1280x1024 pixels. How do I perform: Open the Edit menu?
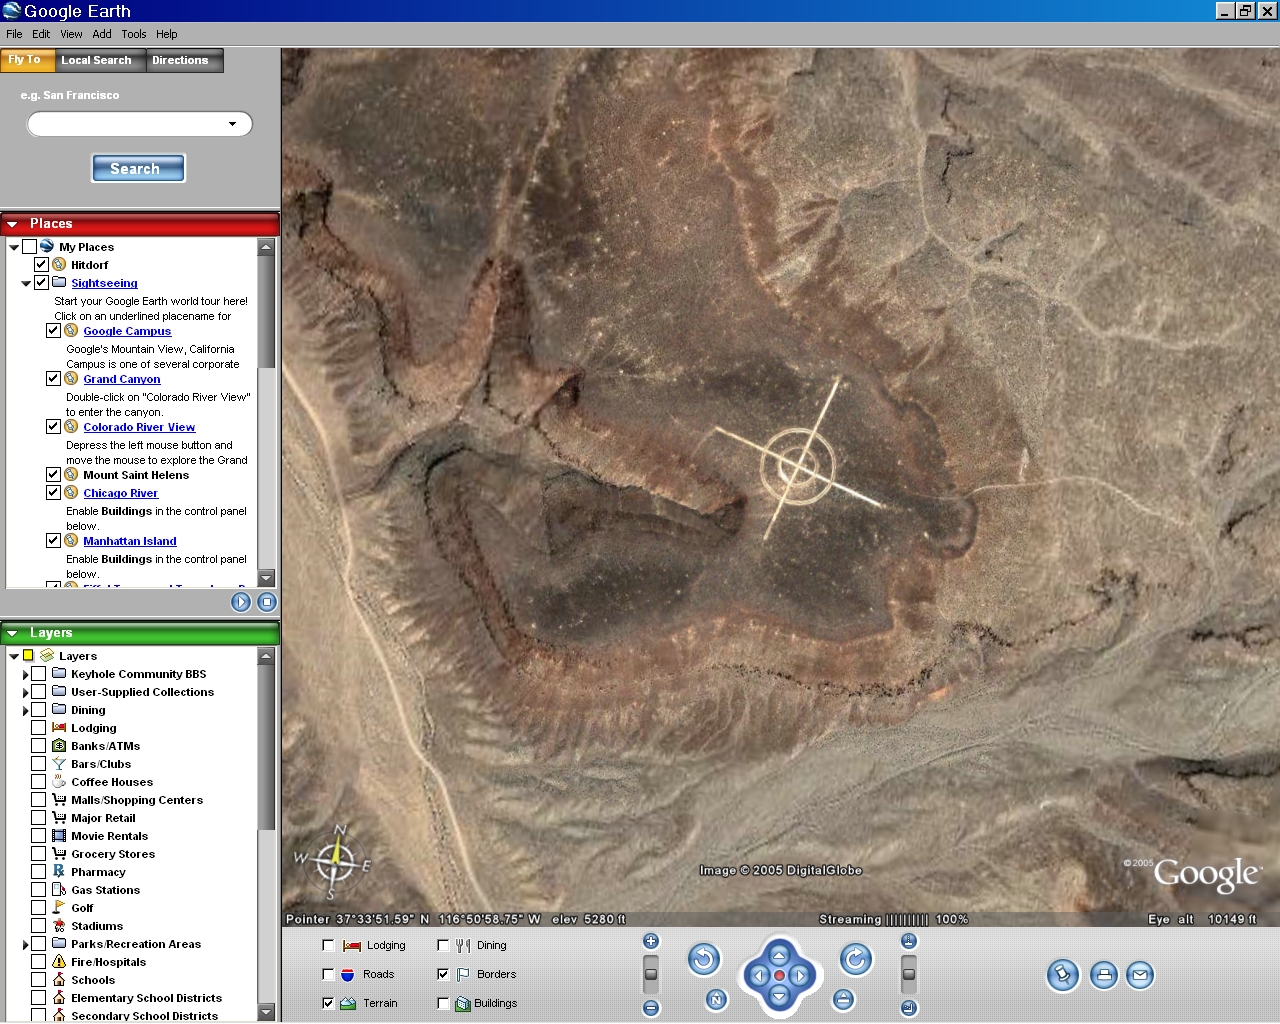[x=41, y=34]
